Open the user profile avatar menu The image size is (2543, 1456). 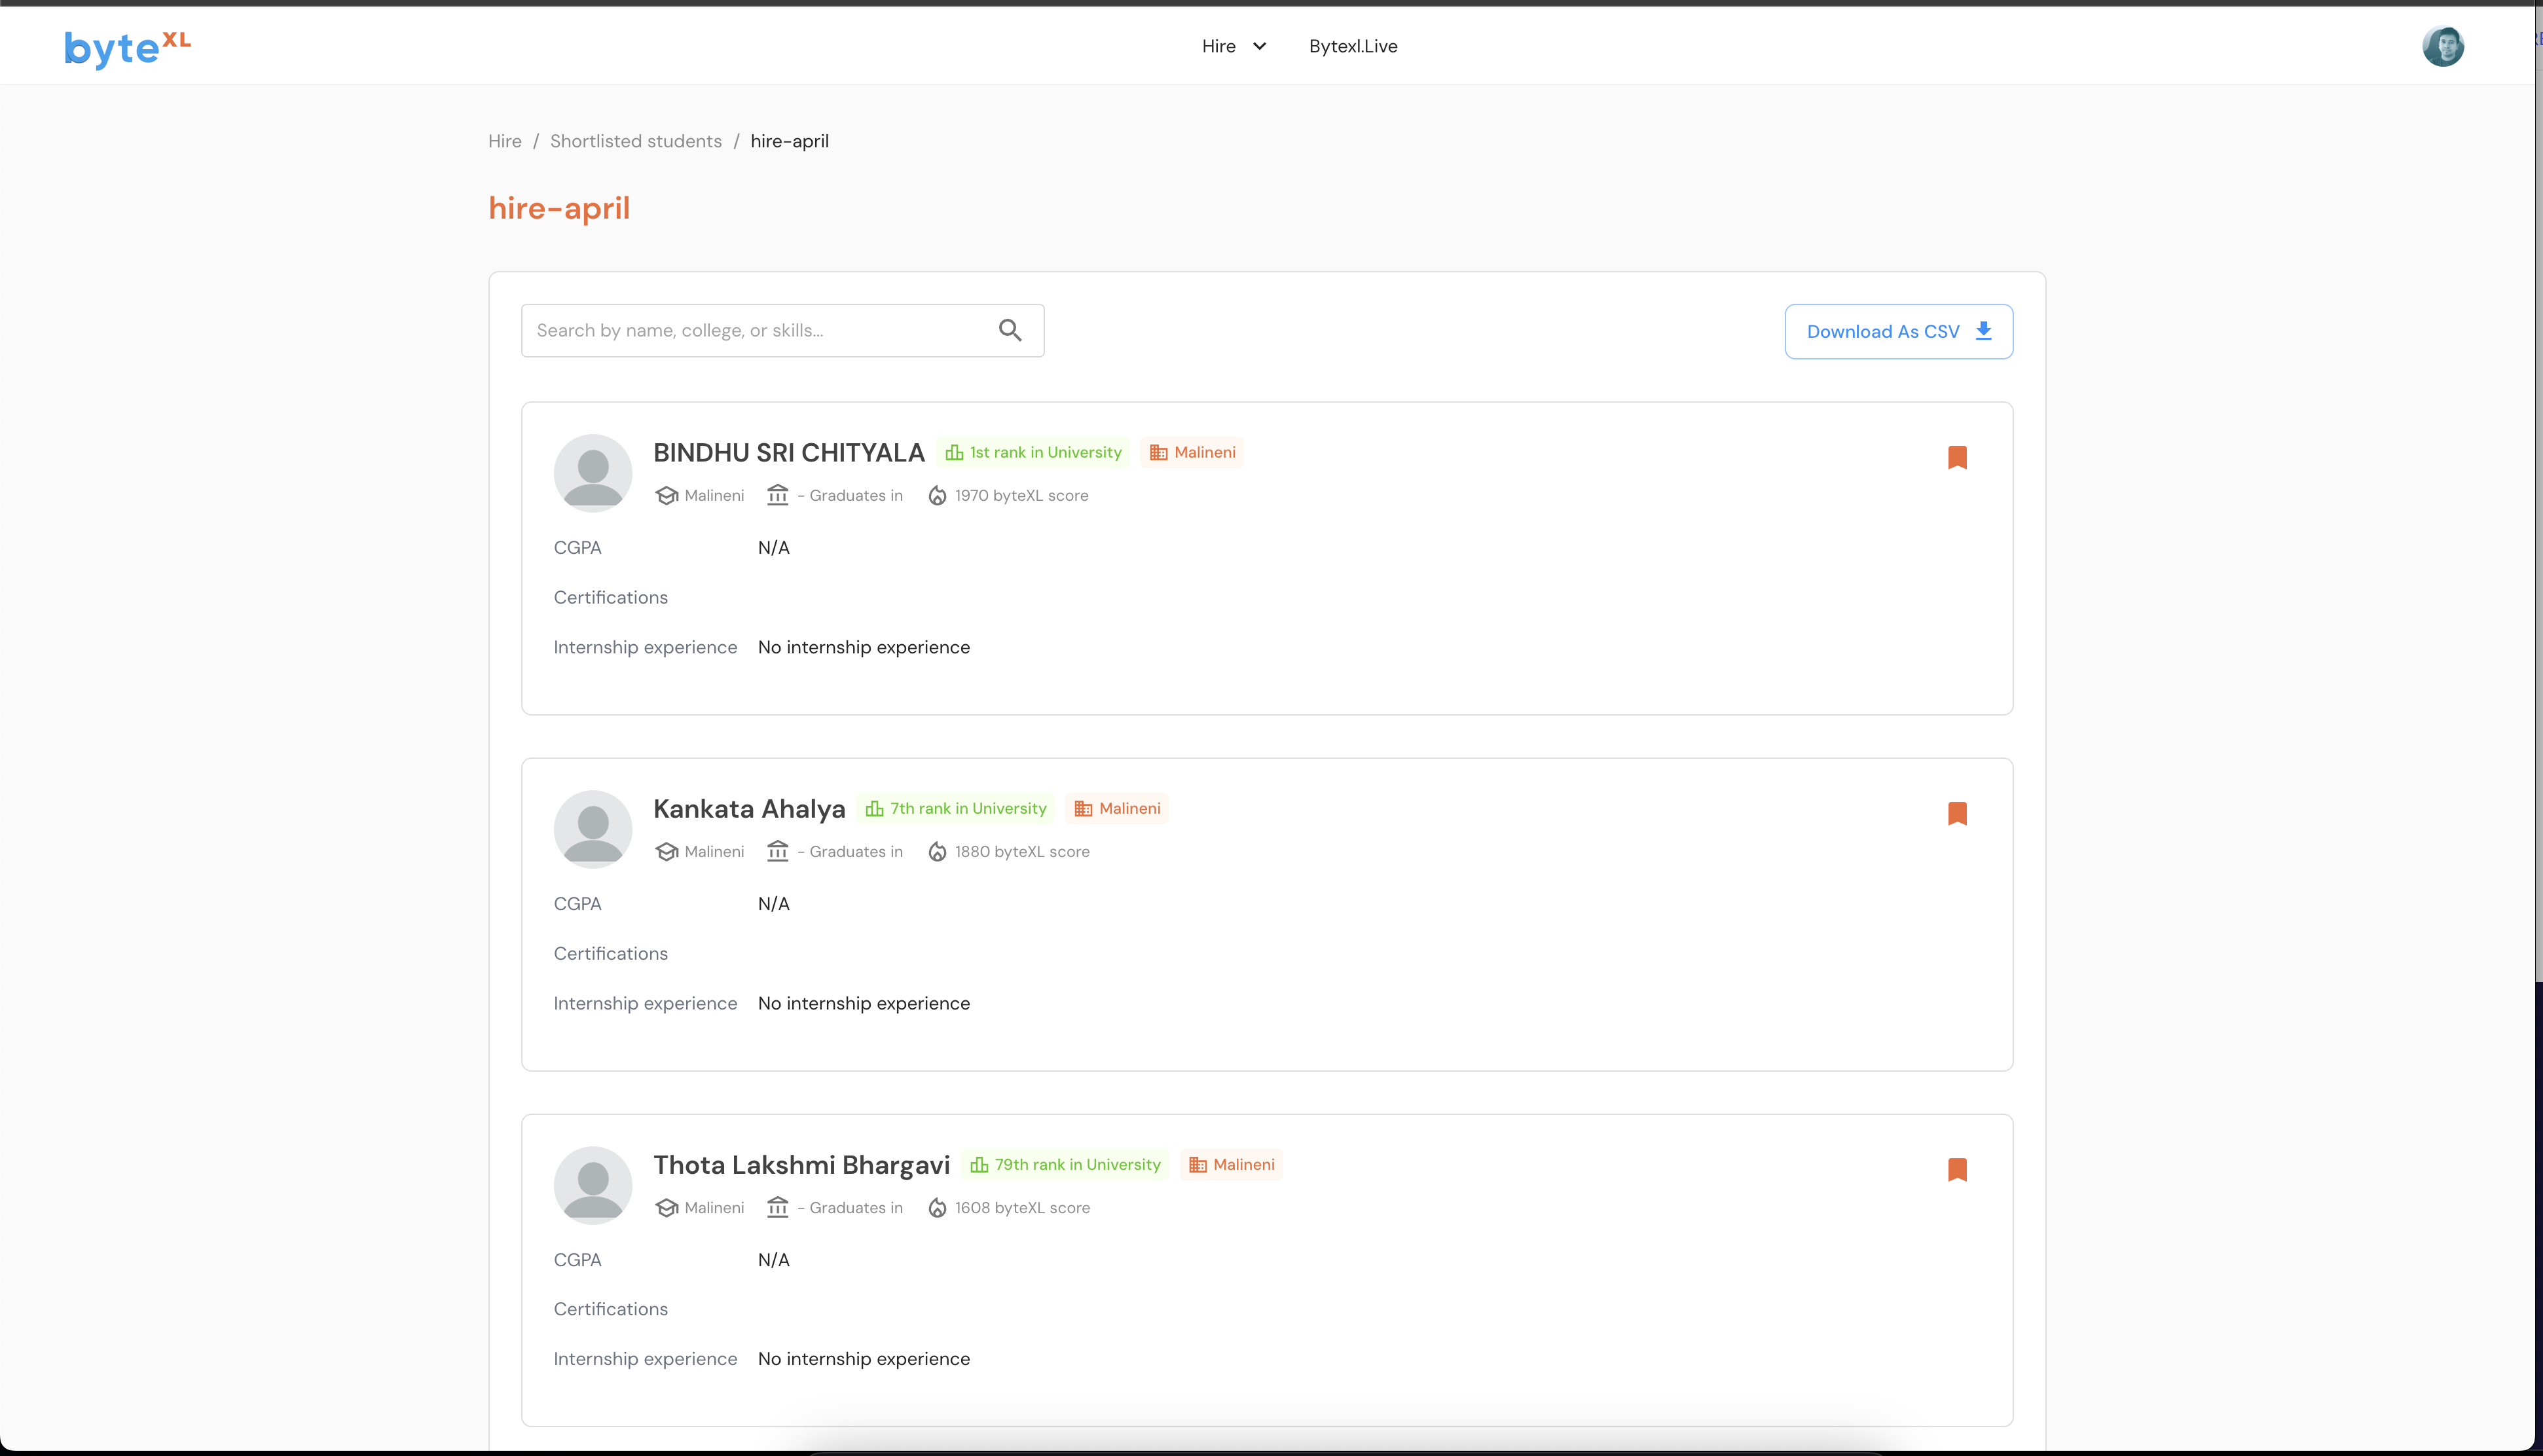point(2442,46)
